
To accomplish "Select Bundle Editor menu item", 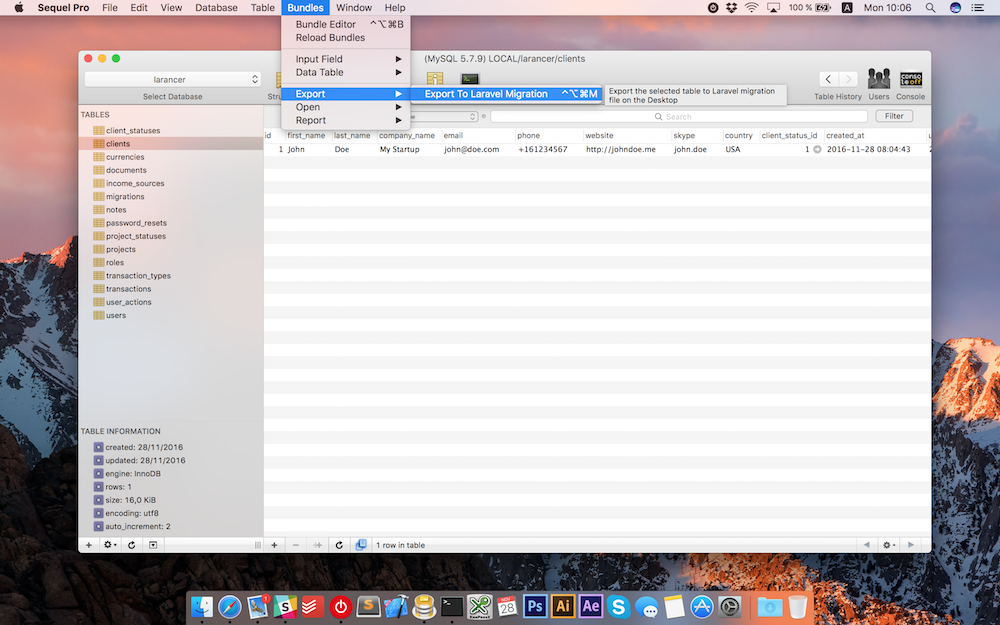I will tap(325, 24).
